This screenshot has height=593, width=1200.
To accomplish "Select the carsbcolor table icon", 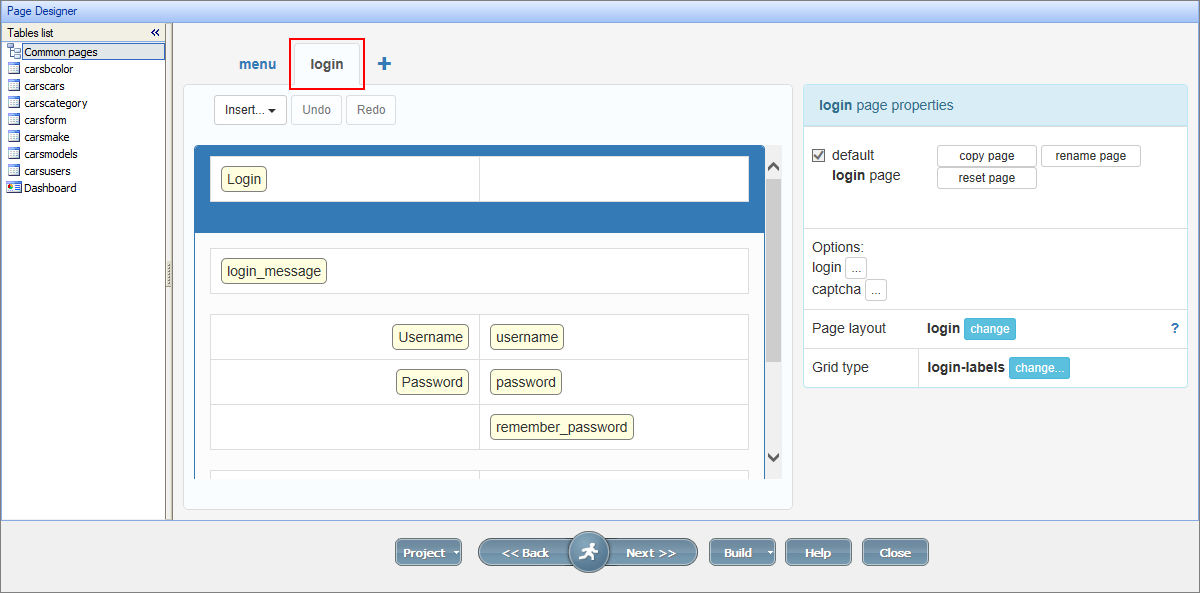I will point(14,68).
